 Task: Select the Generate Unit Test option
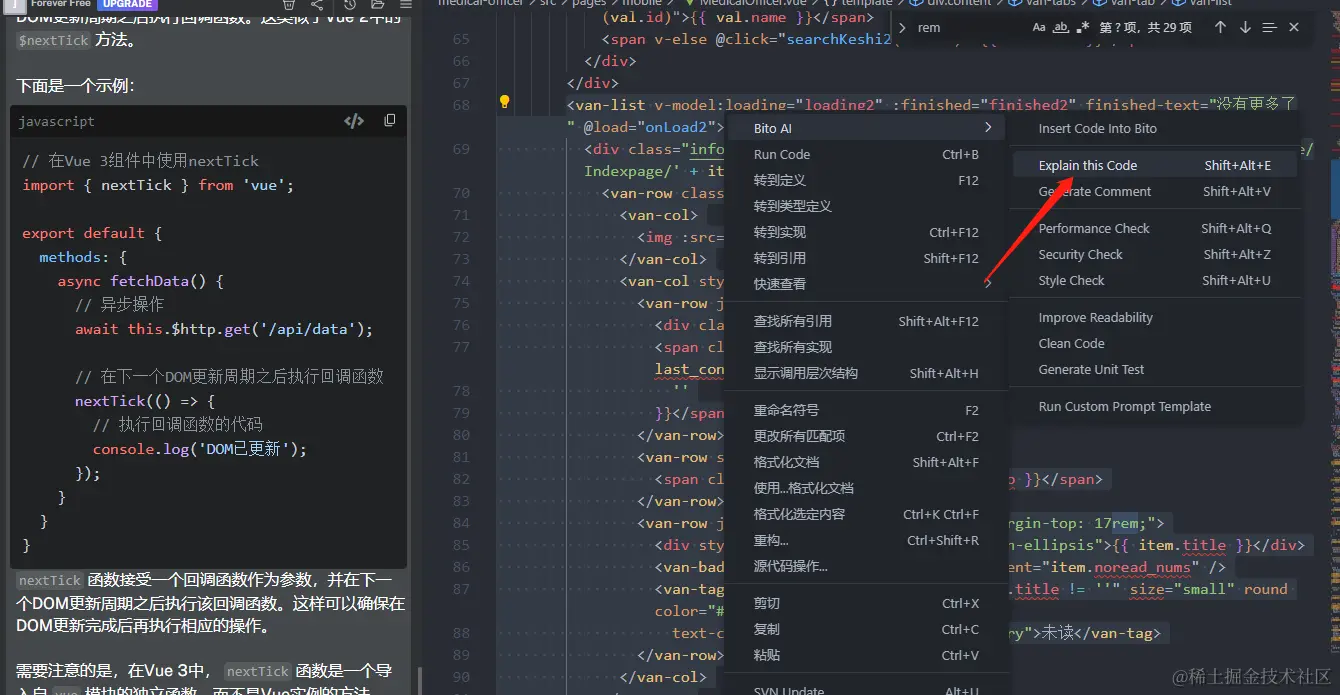click(x=1154, y=369)
